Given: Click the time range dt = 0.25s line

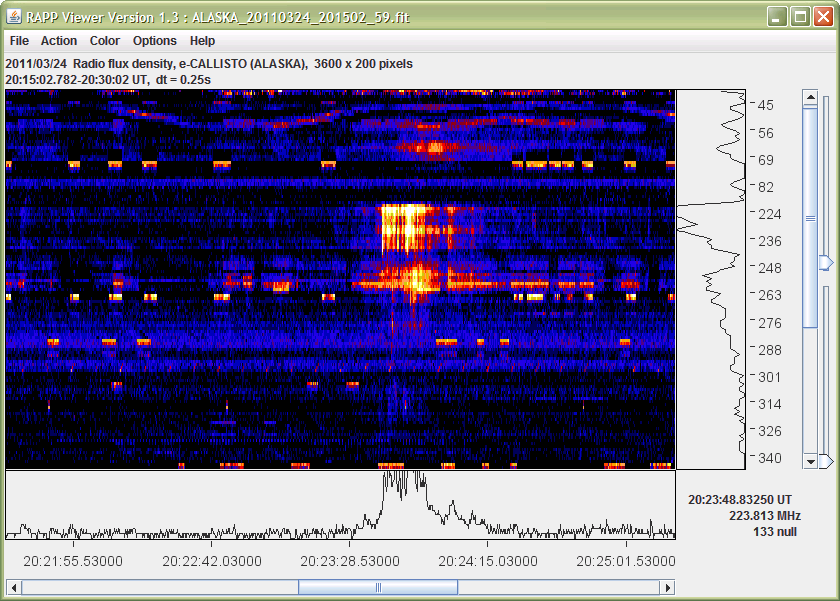Looking at the screenshot, I should pyautogui.click(x=108, y=80).
